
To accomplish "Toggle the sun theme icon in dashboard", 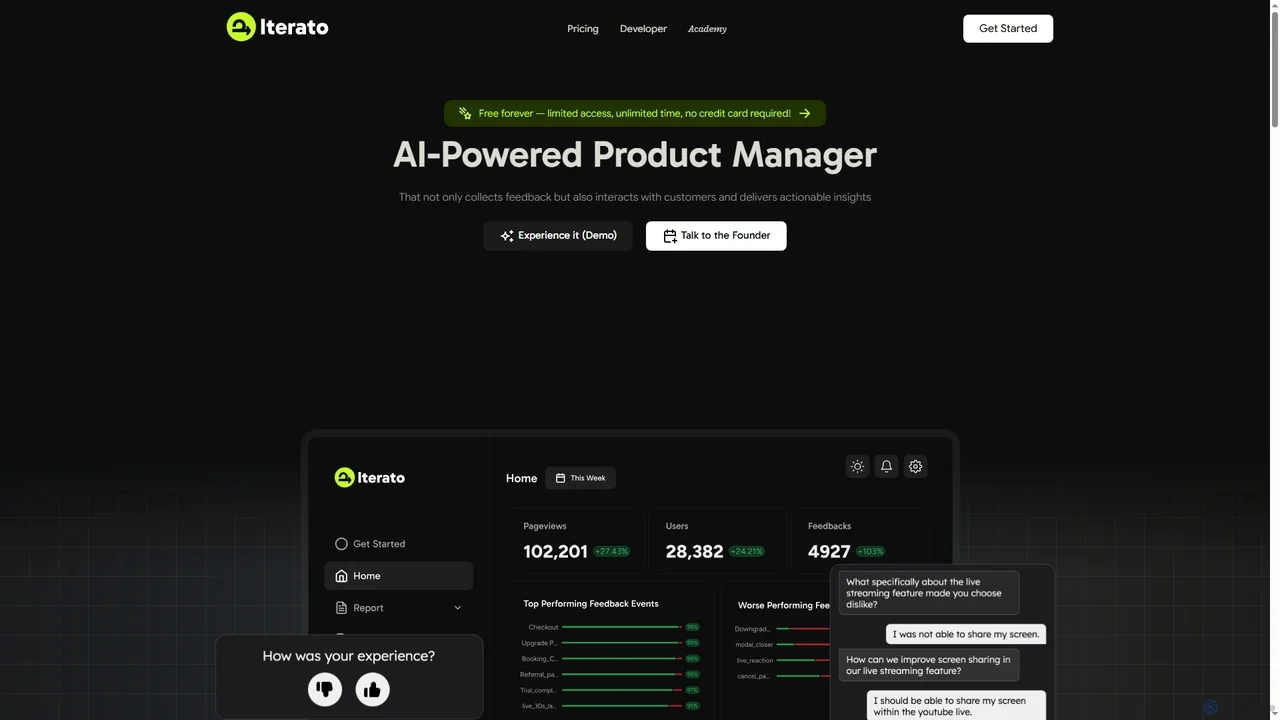I will (x=857, y=466).
